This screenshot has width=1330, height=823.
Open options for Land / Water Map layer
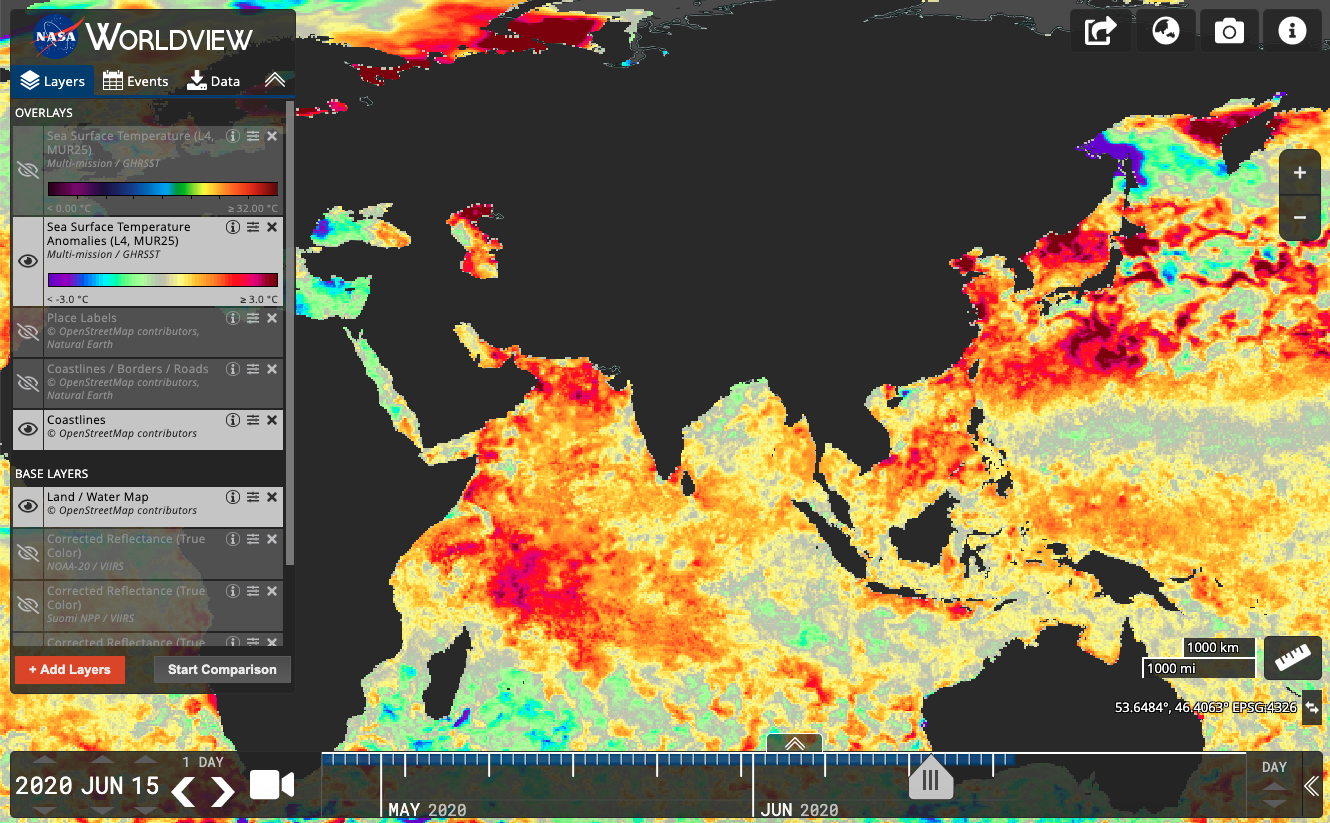pos(253,497)
